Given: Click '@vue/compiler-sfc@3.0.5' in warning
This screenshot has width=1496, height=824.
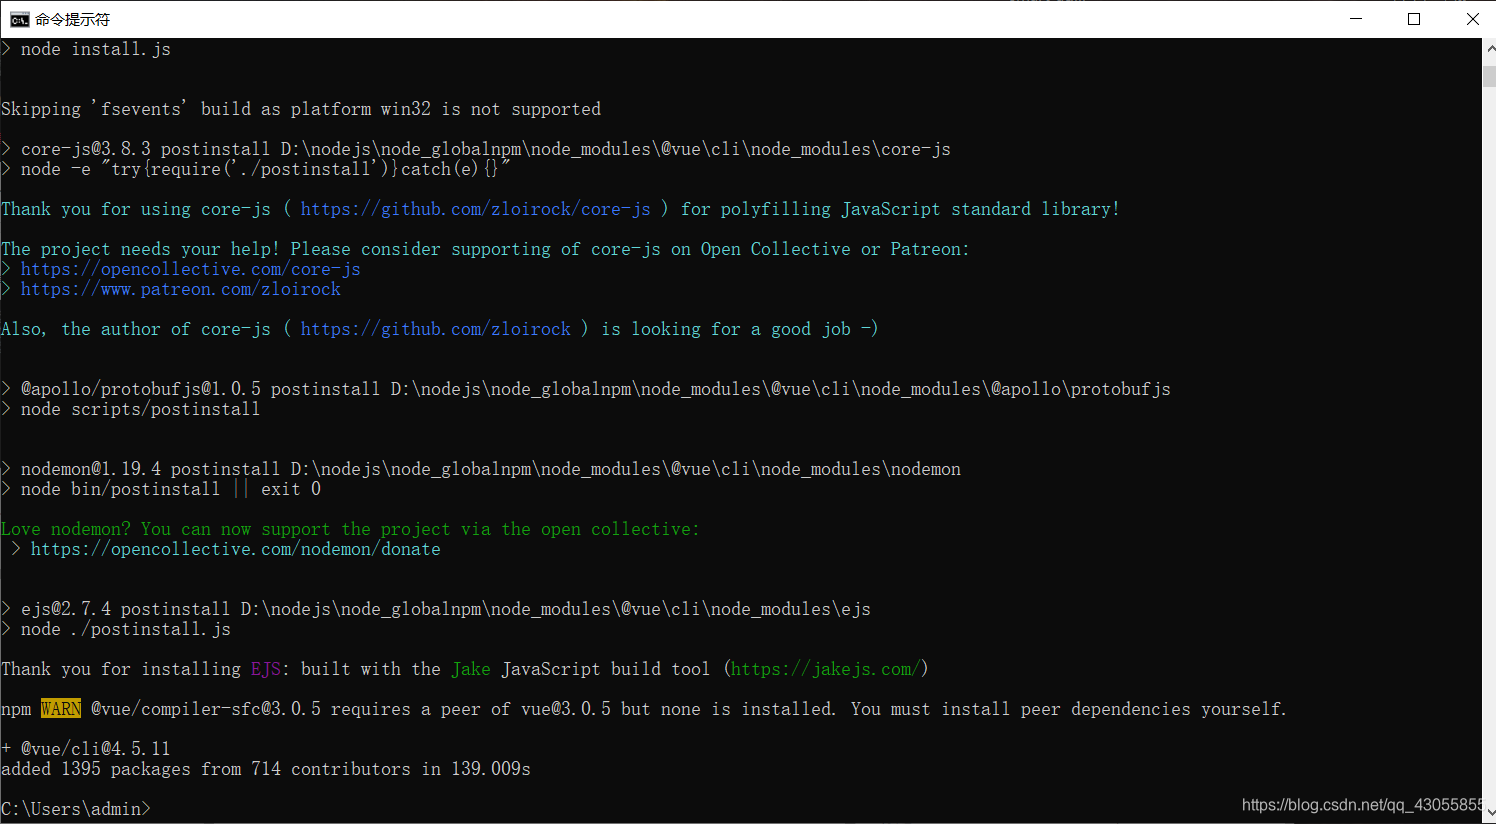Looking at the screenshot, I should pos(206,709).
